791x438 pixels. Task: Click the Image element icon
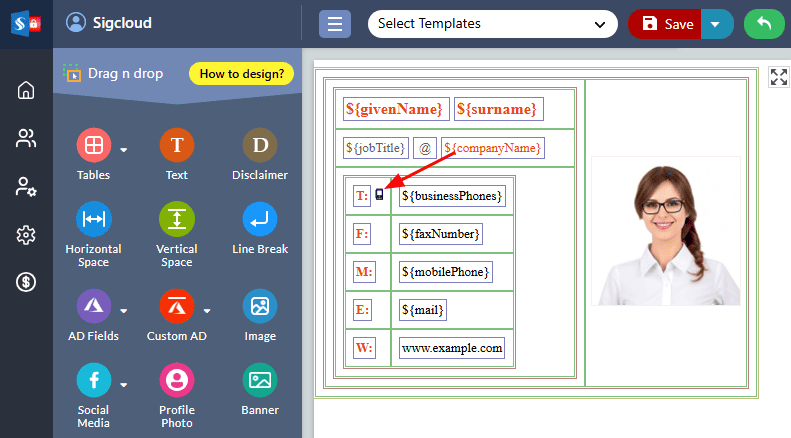tap(259, 307)
